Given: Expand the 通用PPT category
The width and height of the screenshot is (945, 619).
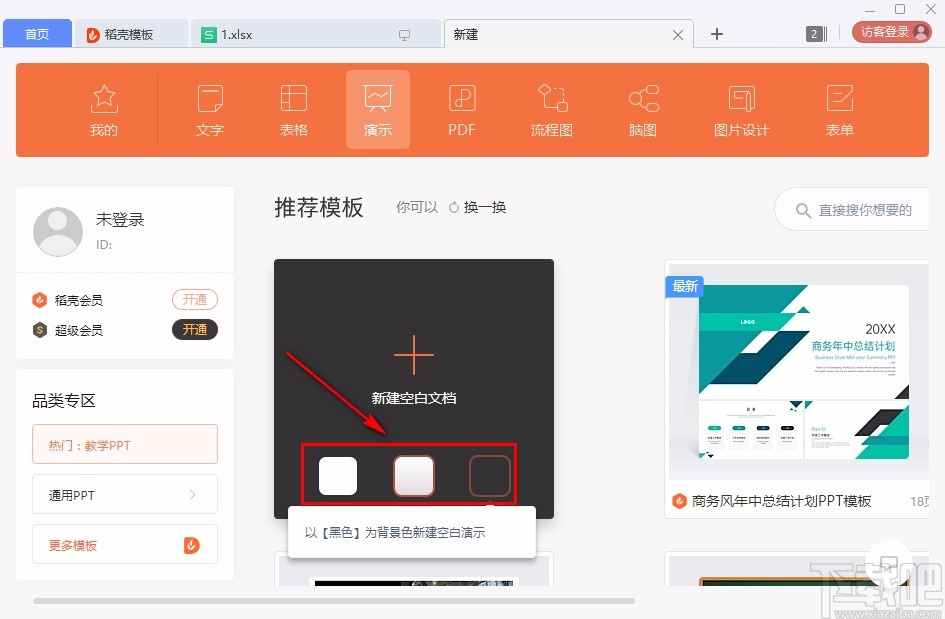Looking at the screenshot, I should click(124, 494).
